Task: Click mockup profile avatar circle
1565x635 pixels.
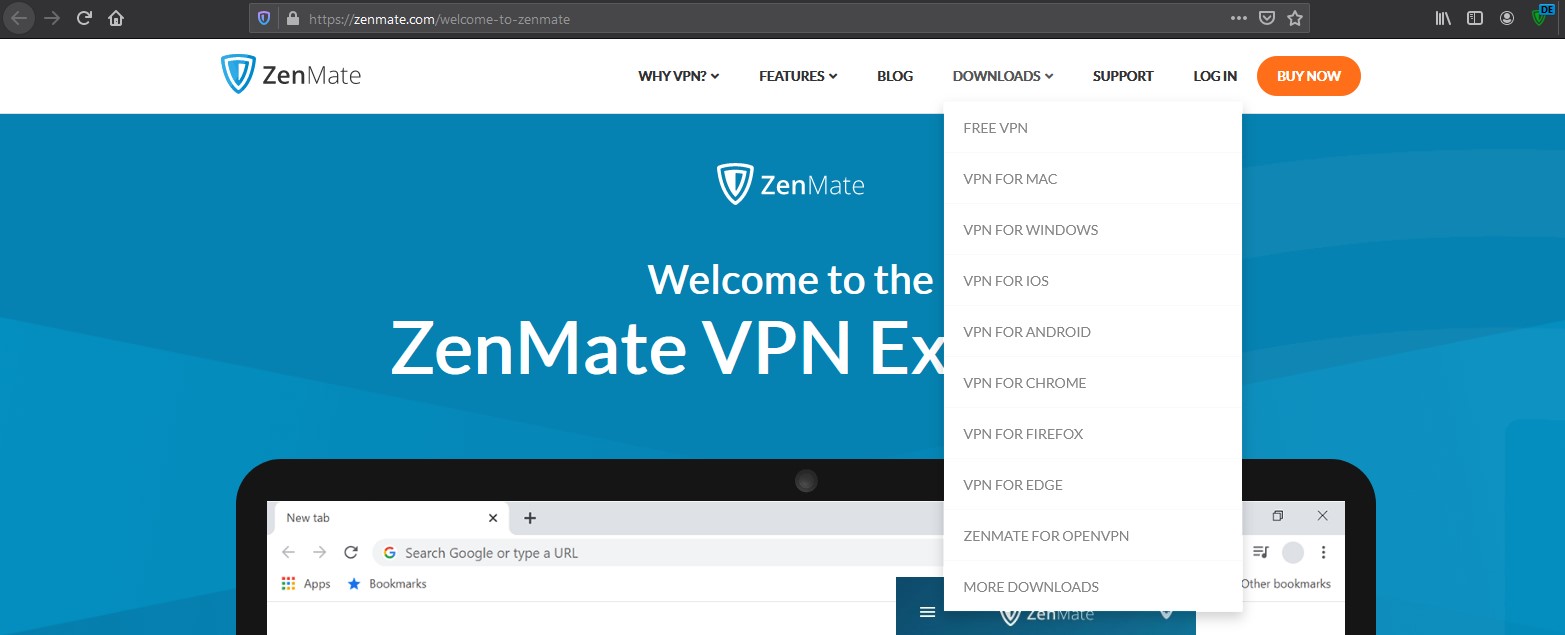Action: pyautogui.click(x=1293, y=552)
